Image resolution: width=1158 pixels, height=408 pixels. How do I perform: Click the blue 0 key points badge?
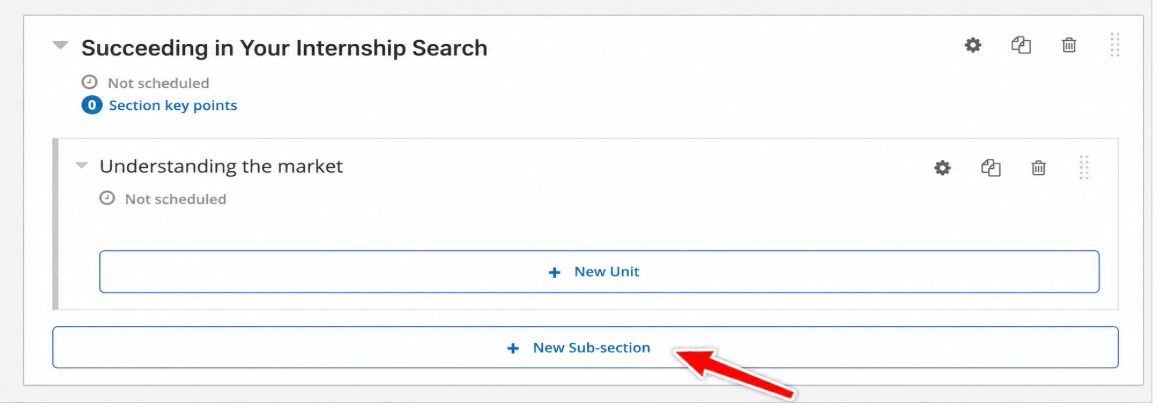[x=92, y=106]
